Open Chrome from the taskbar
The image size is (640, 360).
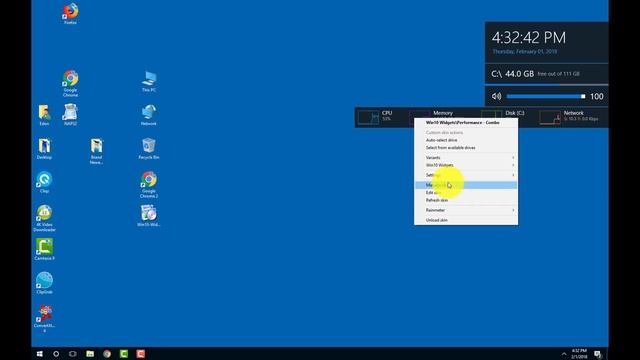(107, 353)
